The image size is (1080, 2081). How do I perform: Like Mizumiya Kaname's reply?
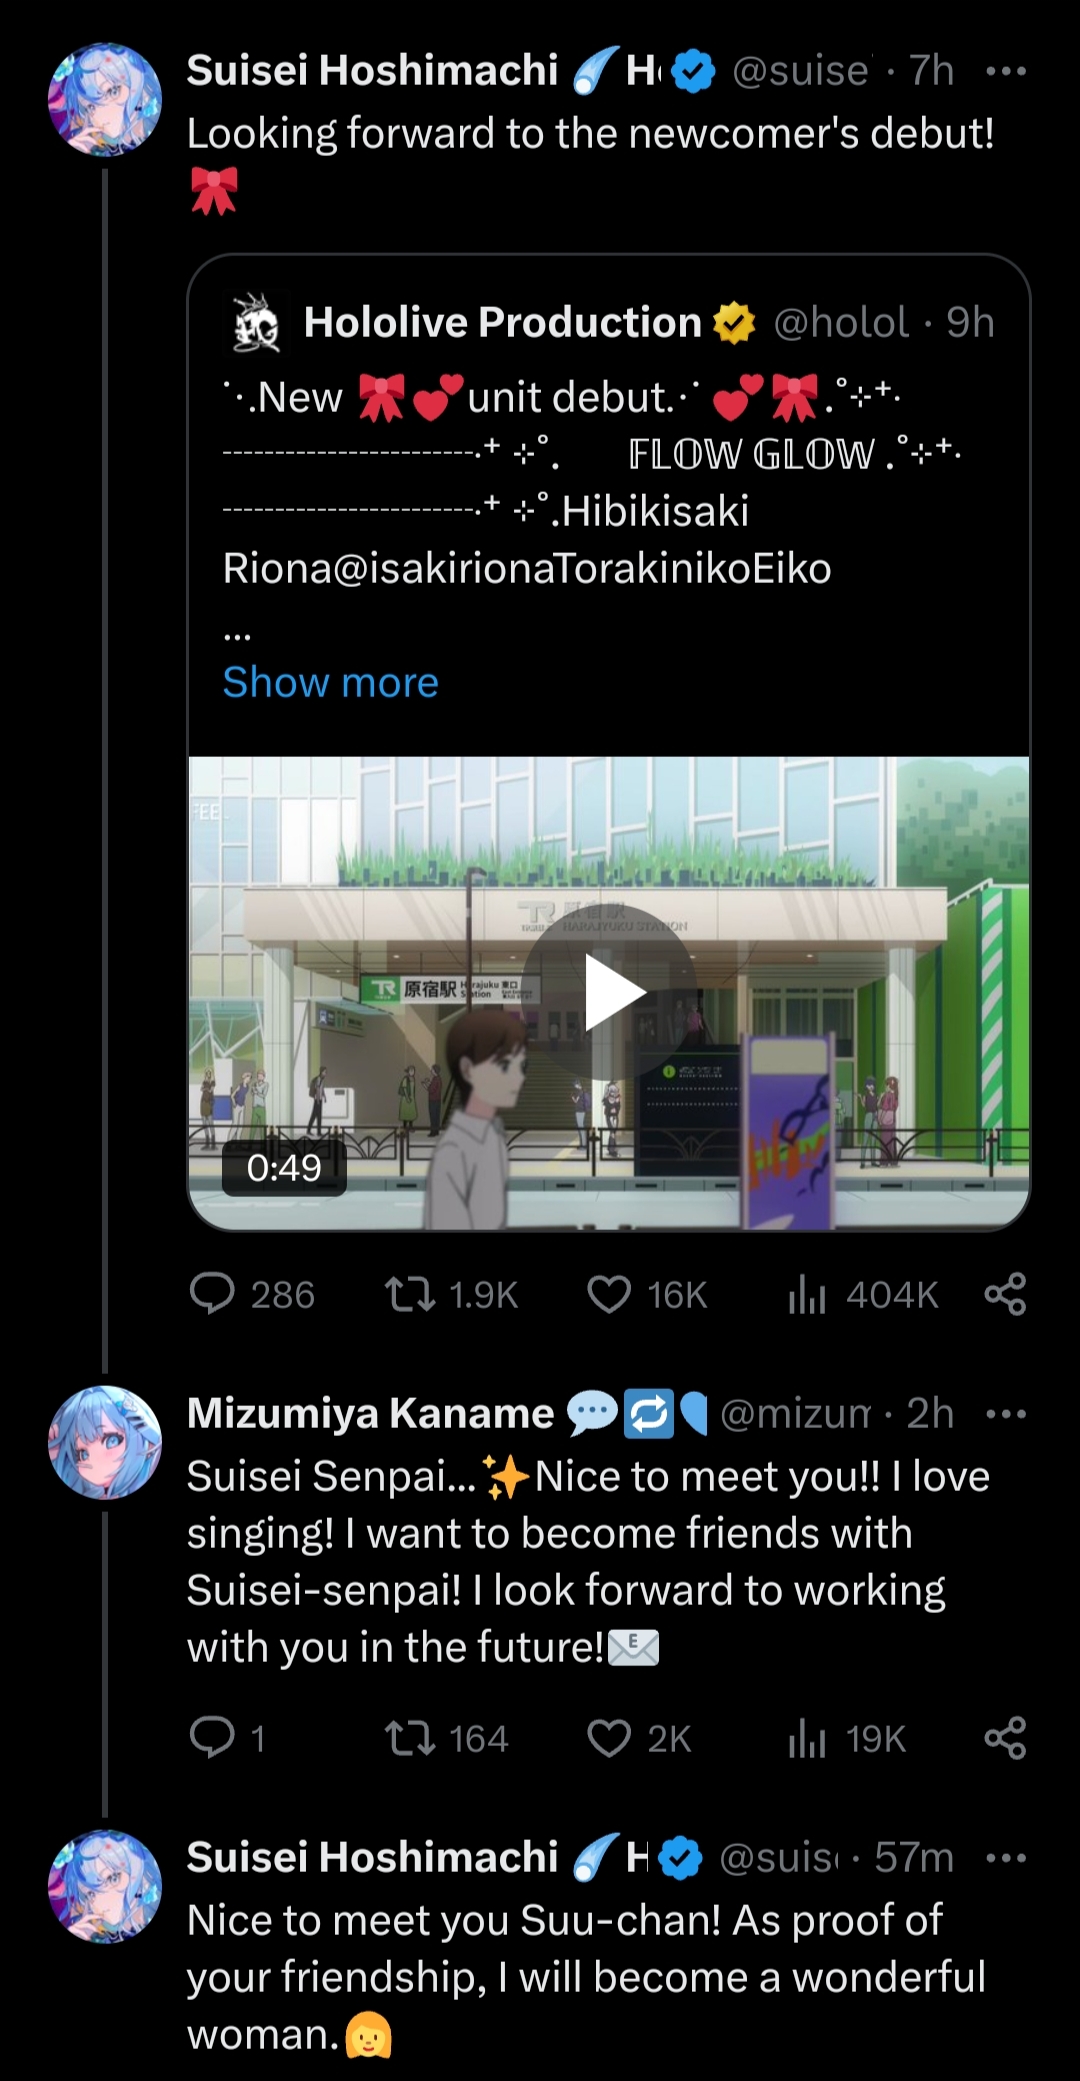tap(609, 1738)
